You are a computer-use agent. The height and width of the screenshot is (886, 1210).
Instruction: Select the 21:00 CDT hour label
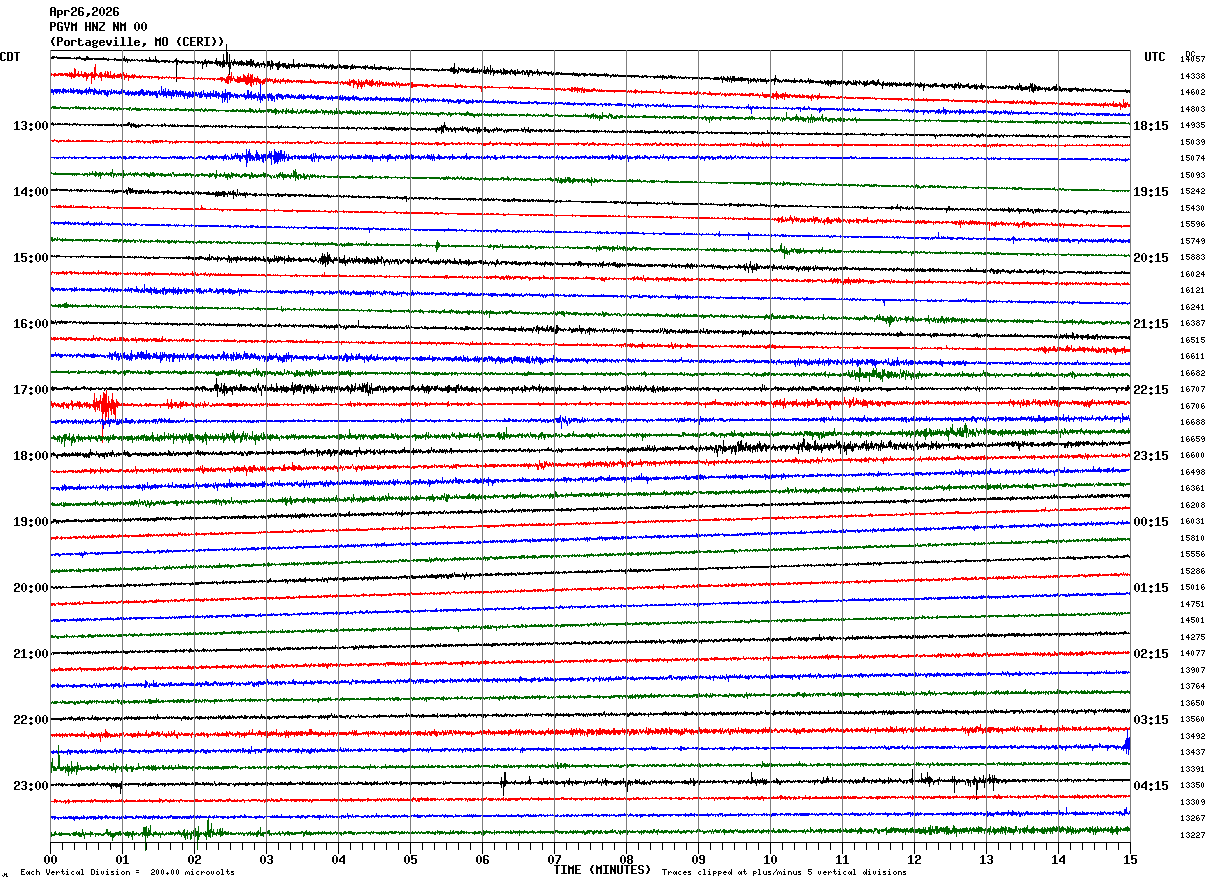31,654
